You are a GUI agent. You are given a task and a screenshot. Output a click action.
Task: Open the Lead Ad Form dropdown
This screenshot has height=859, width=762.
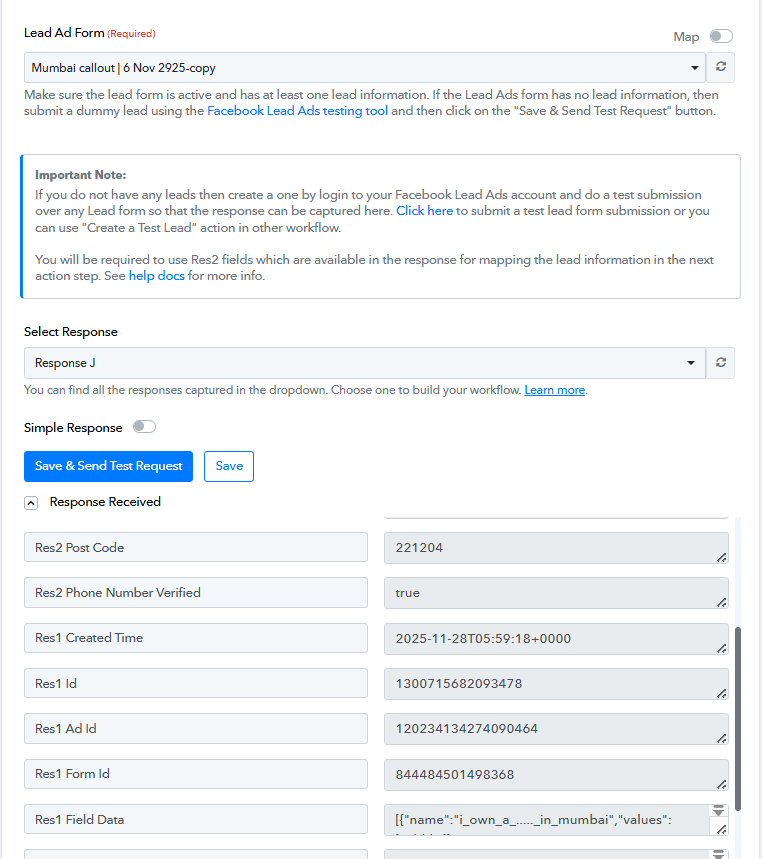click(x=365, y=68)
